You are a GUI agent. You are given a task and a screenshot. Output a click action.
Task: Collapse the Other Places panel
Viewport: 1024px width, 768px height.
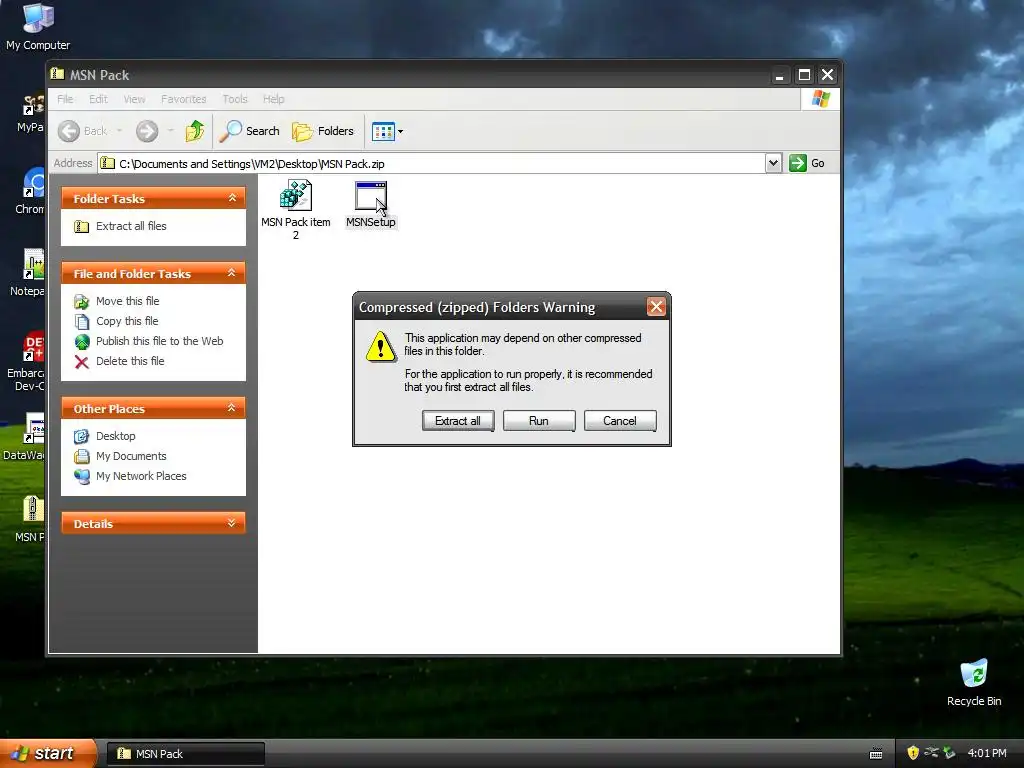(232, 408)
